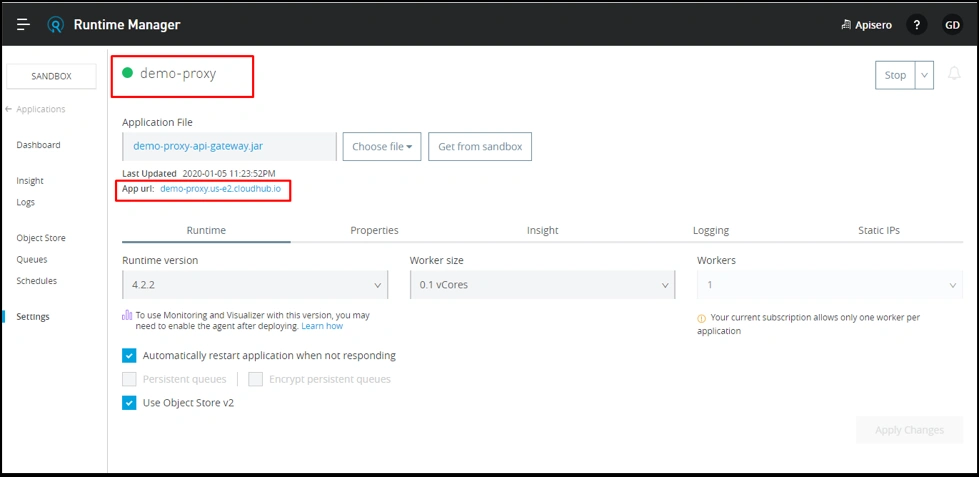
Task: Open the demo-proxy.us-e2.cloudhub.io app URL
Action: pos(220,188)
